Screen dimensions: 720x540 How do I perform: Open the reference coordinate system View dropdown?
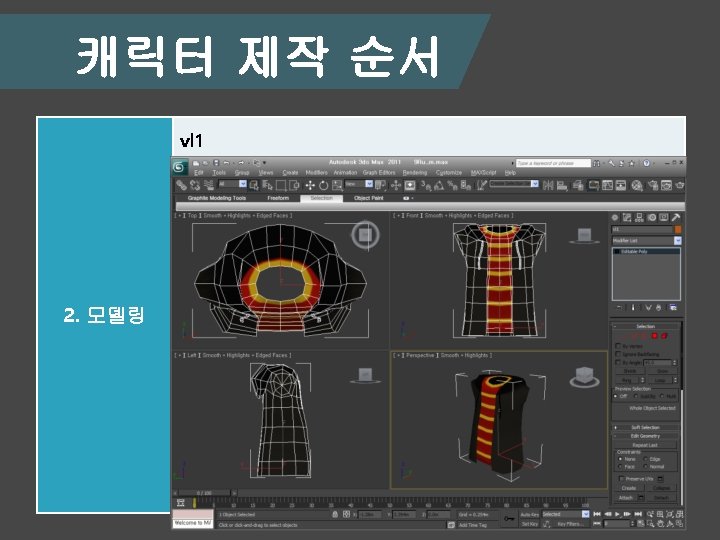359,184
